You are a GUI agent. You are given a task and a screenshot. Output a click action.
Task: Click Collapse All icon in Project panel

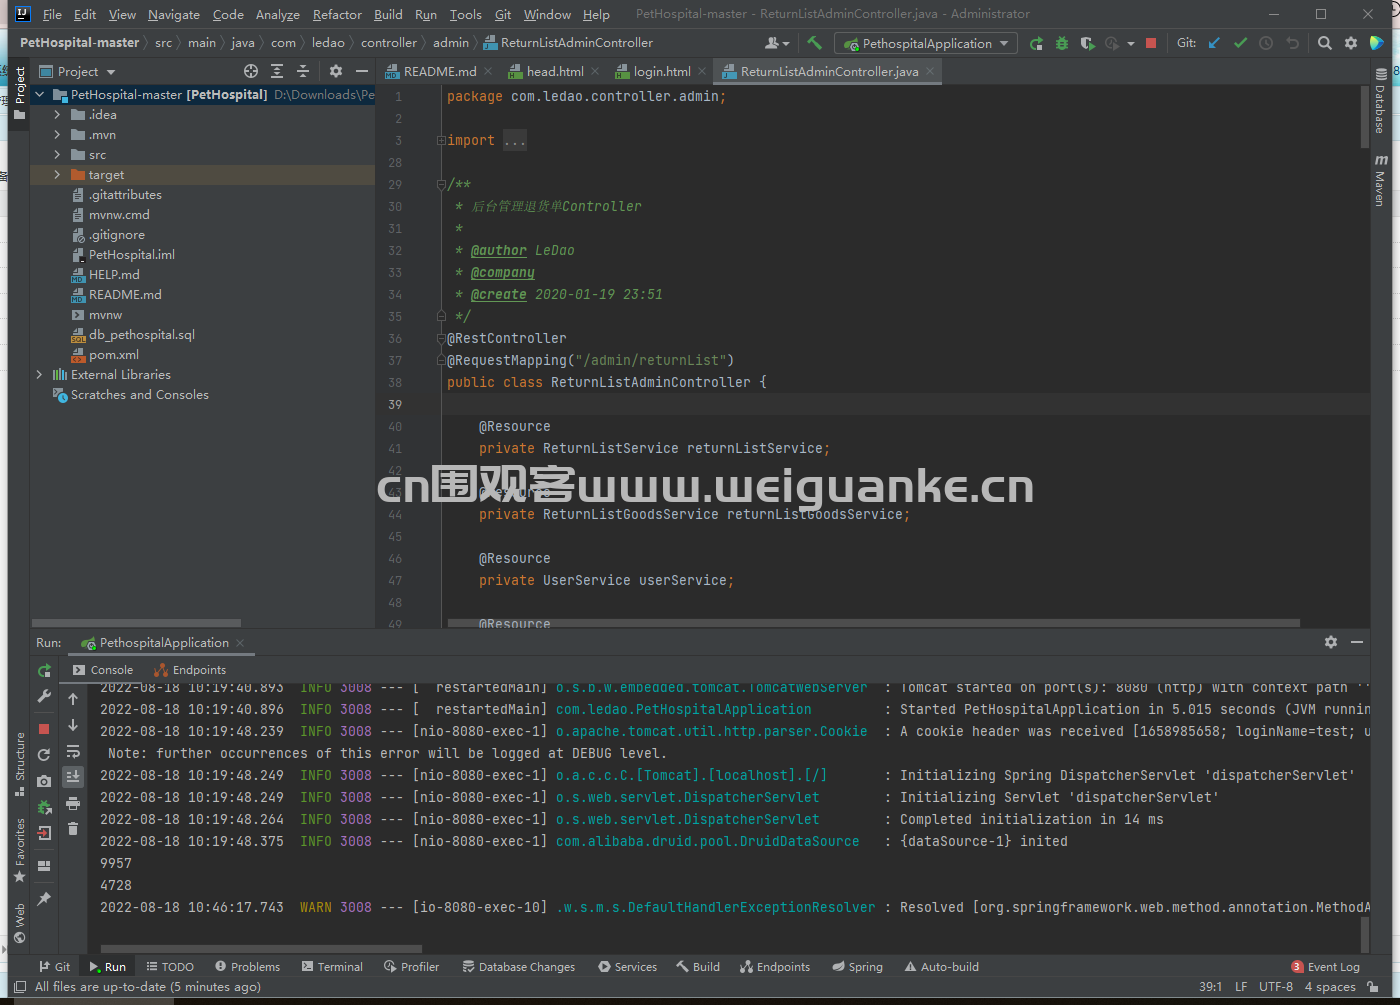pyautogui.click(x=303, y=71)
